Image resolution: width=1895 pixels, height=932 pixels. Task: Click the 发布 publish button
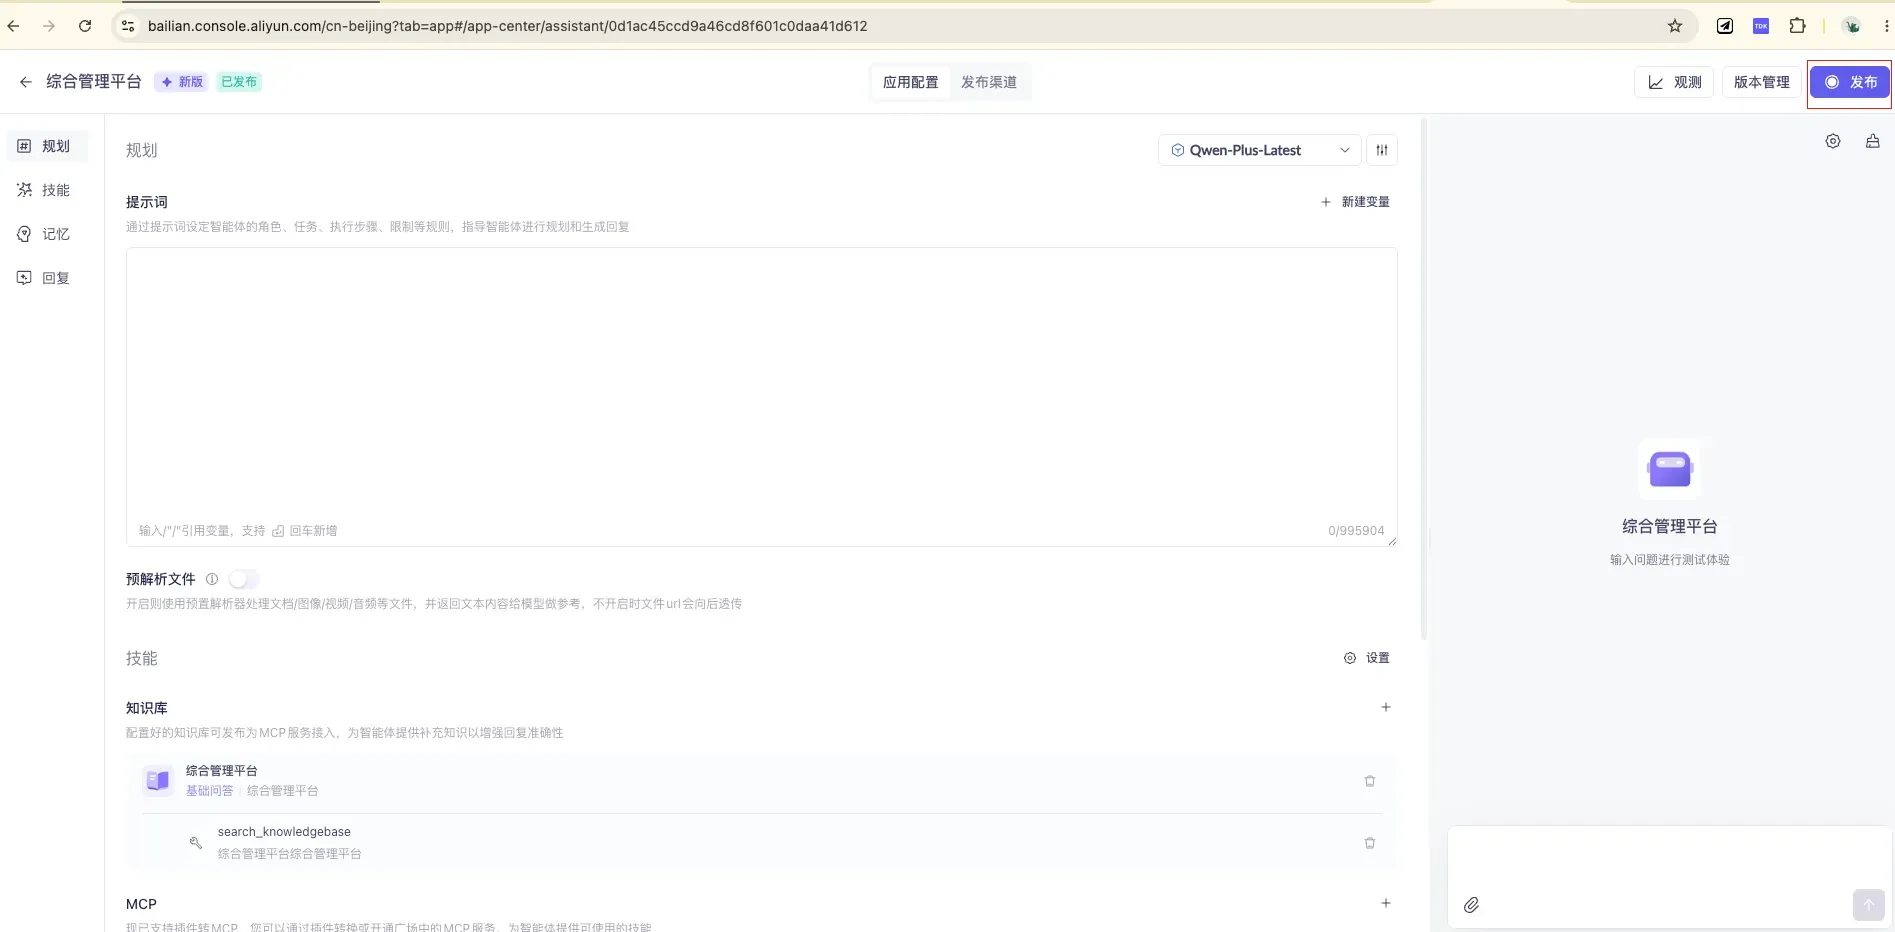click(1850, 82)
